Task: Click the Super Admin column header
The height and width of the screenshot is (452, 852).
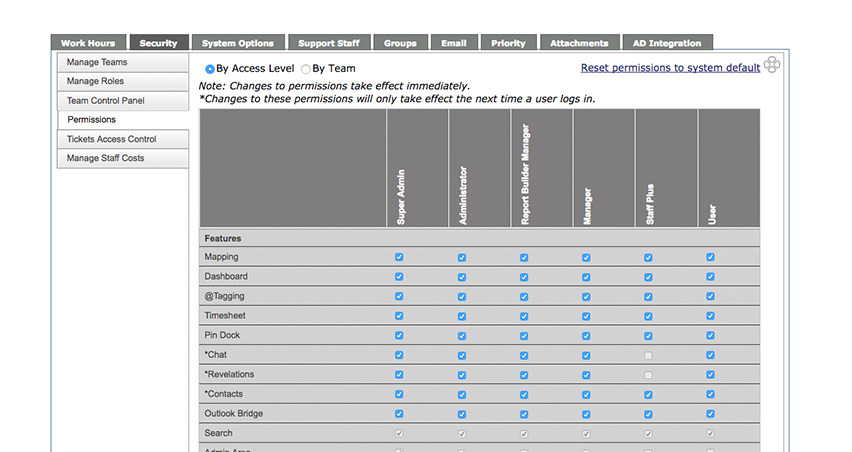Action: (417, 168)
